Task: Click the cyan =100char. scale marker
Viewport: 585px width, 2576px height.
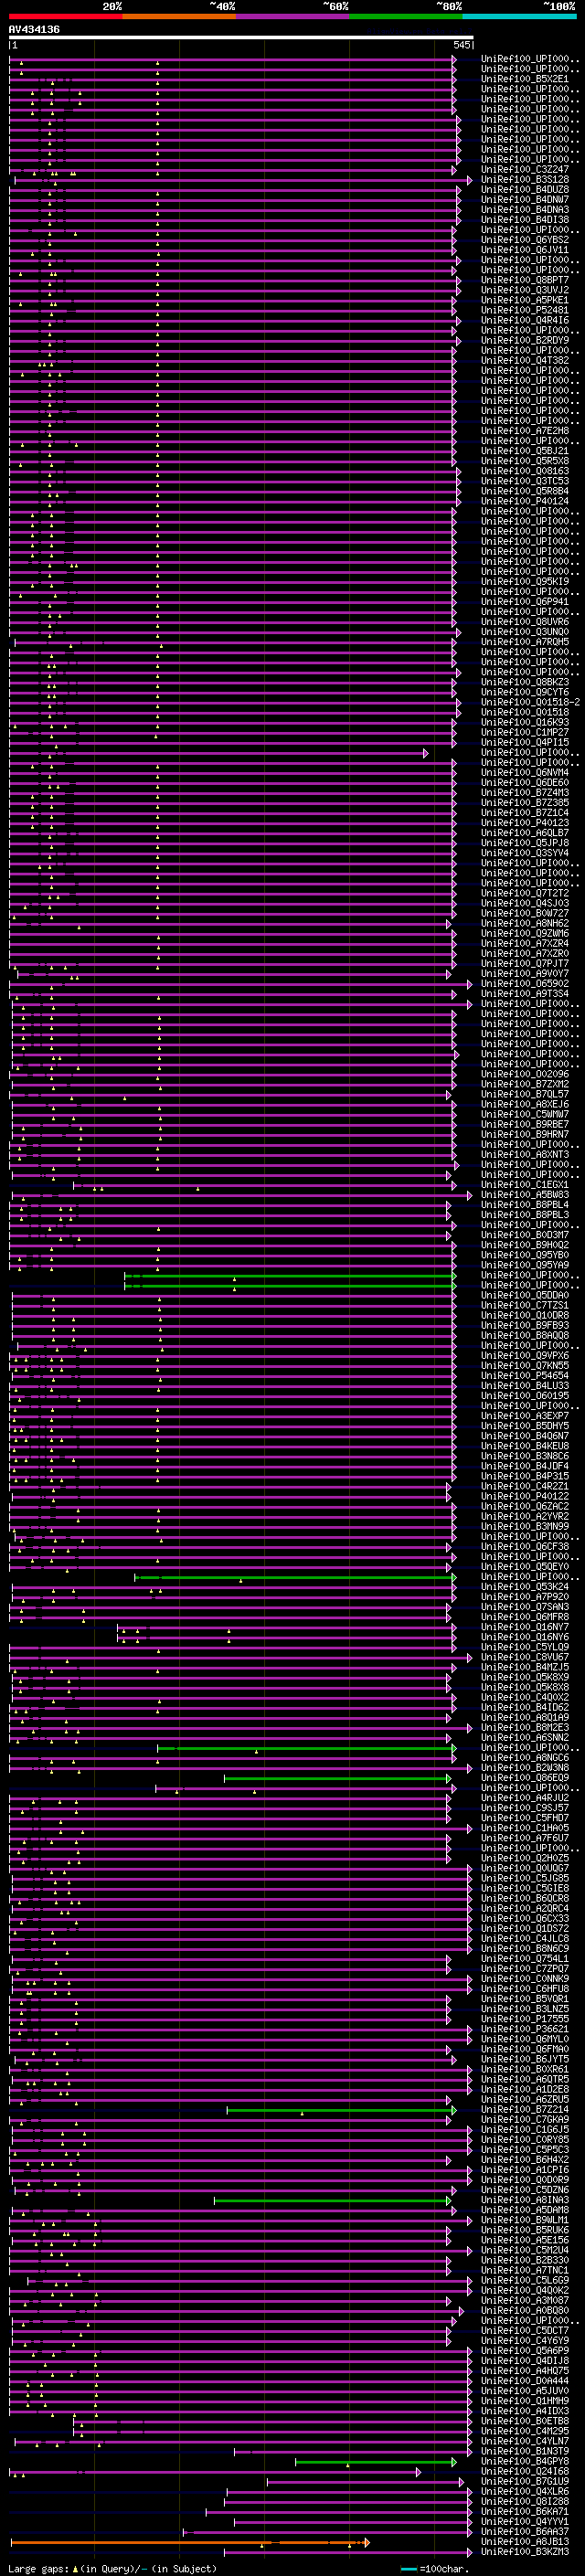Action: pyautogui.click(x=408, y=2569)
